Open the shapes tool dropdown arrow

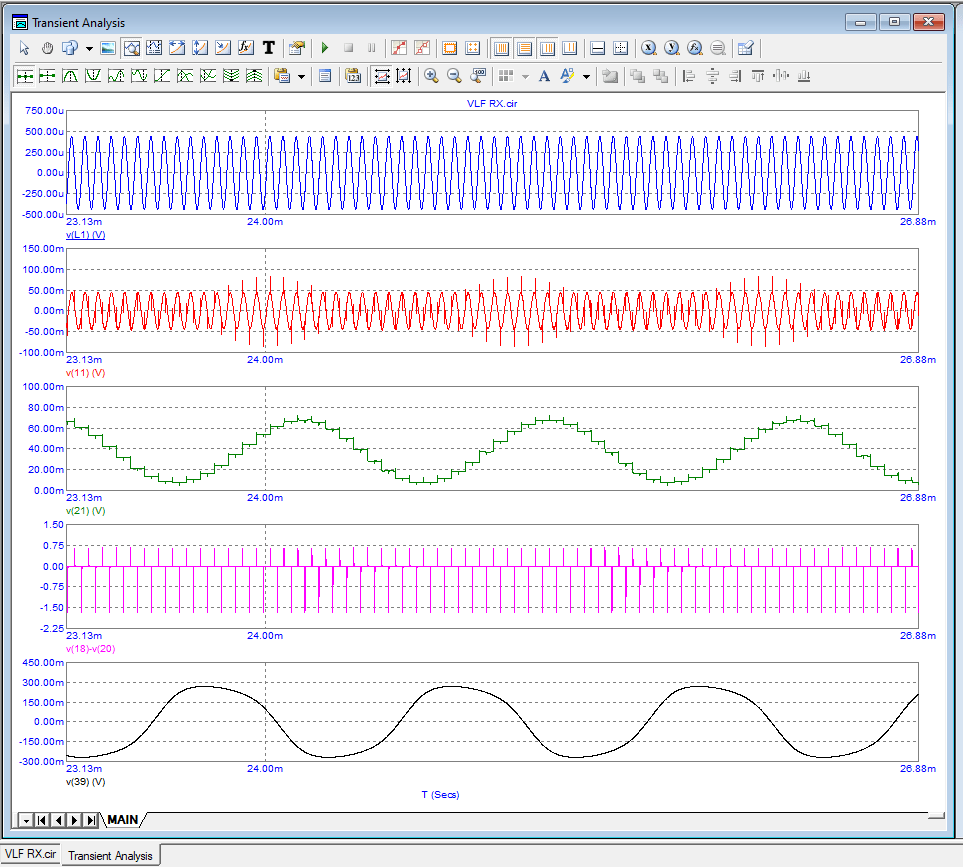pyautogui.click(x=89, y=48)
